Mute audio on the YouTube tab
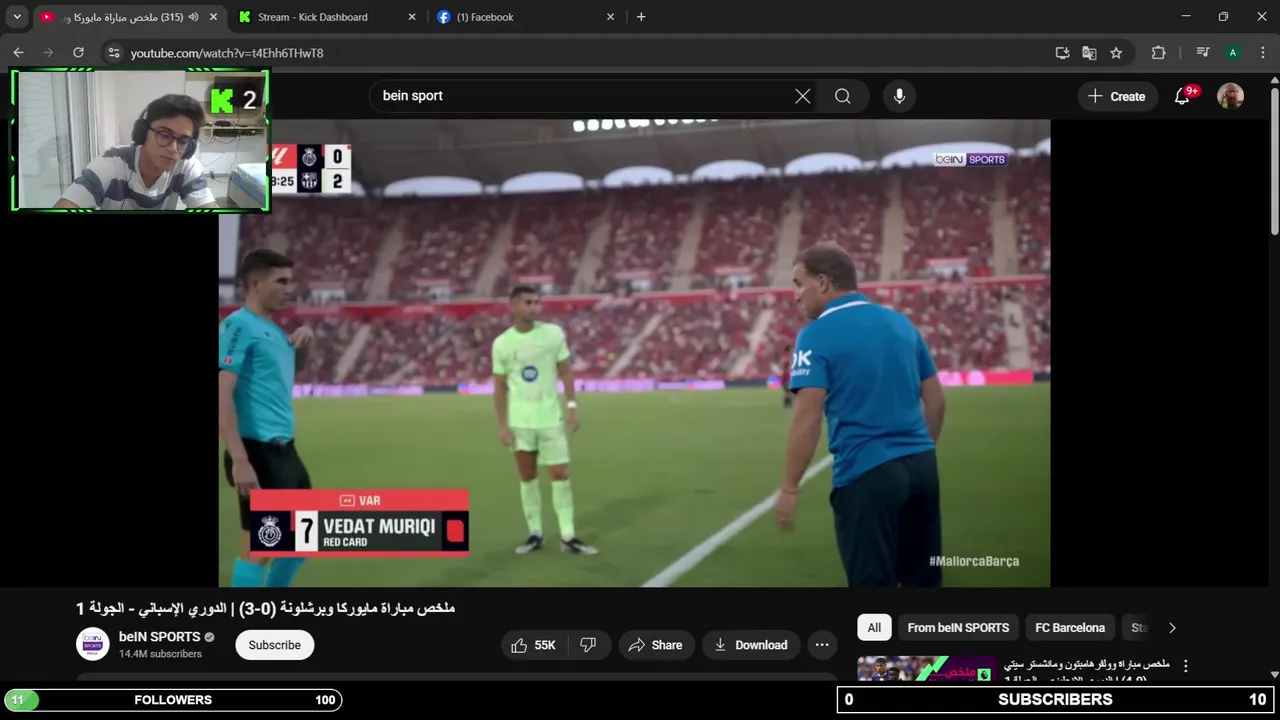Screen dimensions: 1280x720 [193, 17]
